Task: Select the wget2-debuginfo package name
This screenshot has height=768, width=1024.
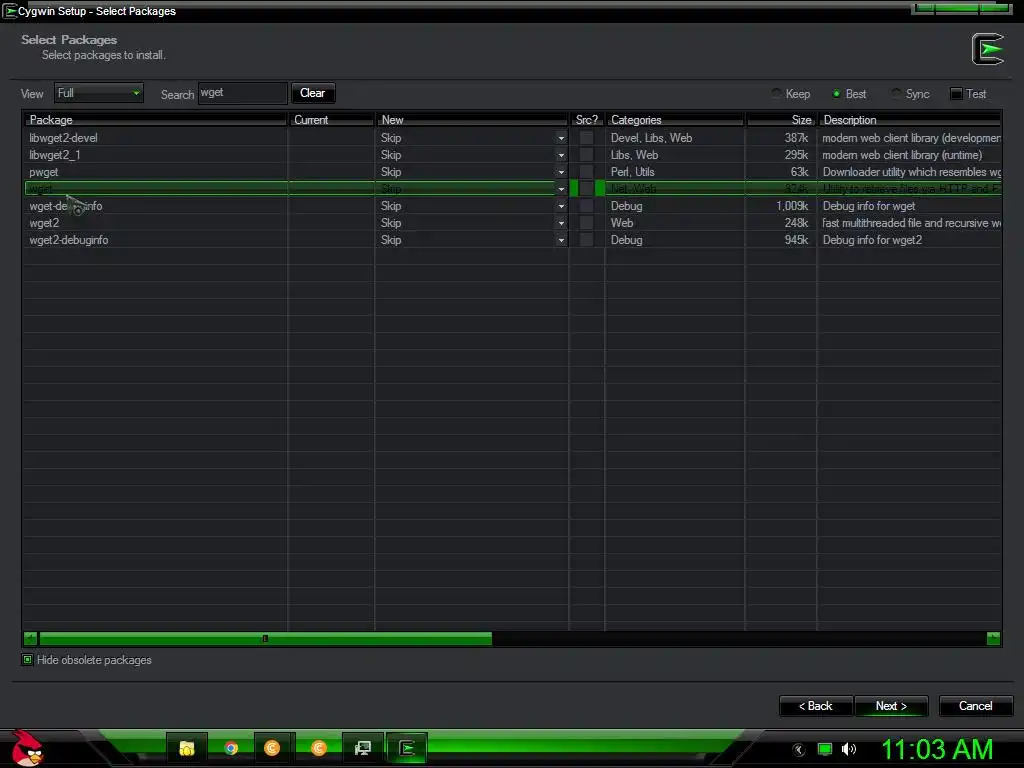Action: point(69,240)
